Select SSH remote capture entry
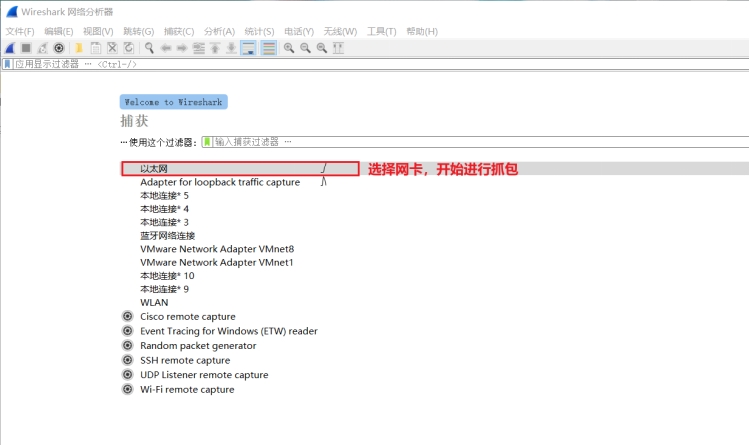The image size is (750, 445). [185, 360]
